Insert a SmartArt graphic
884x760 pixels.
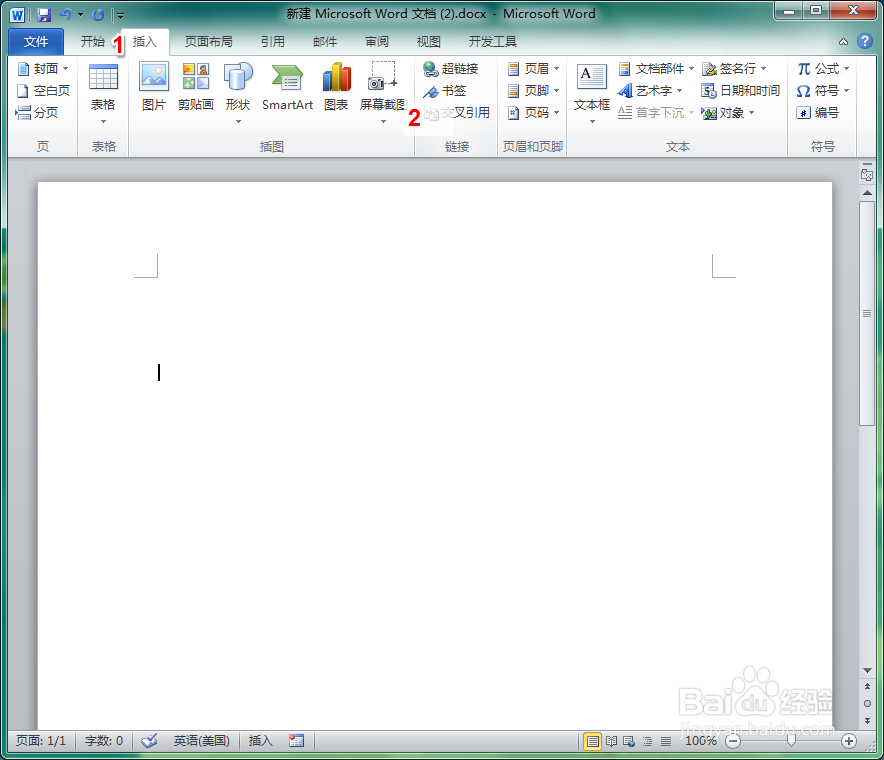click(287, 86)
